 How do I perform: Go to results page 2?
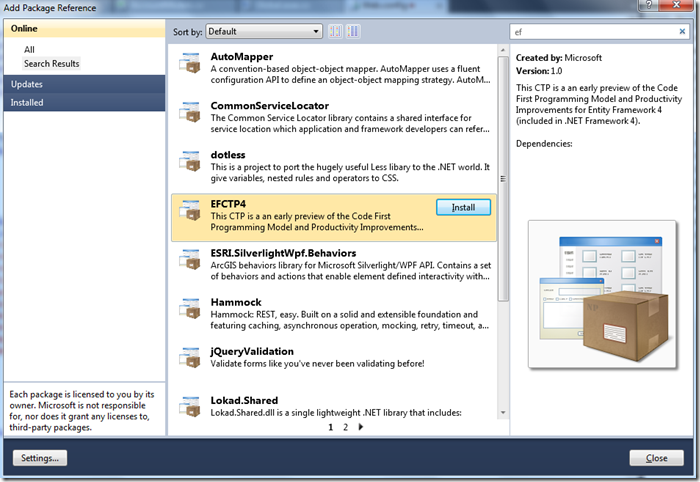click(345, 427)
